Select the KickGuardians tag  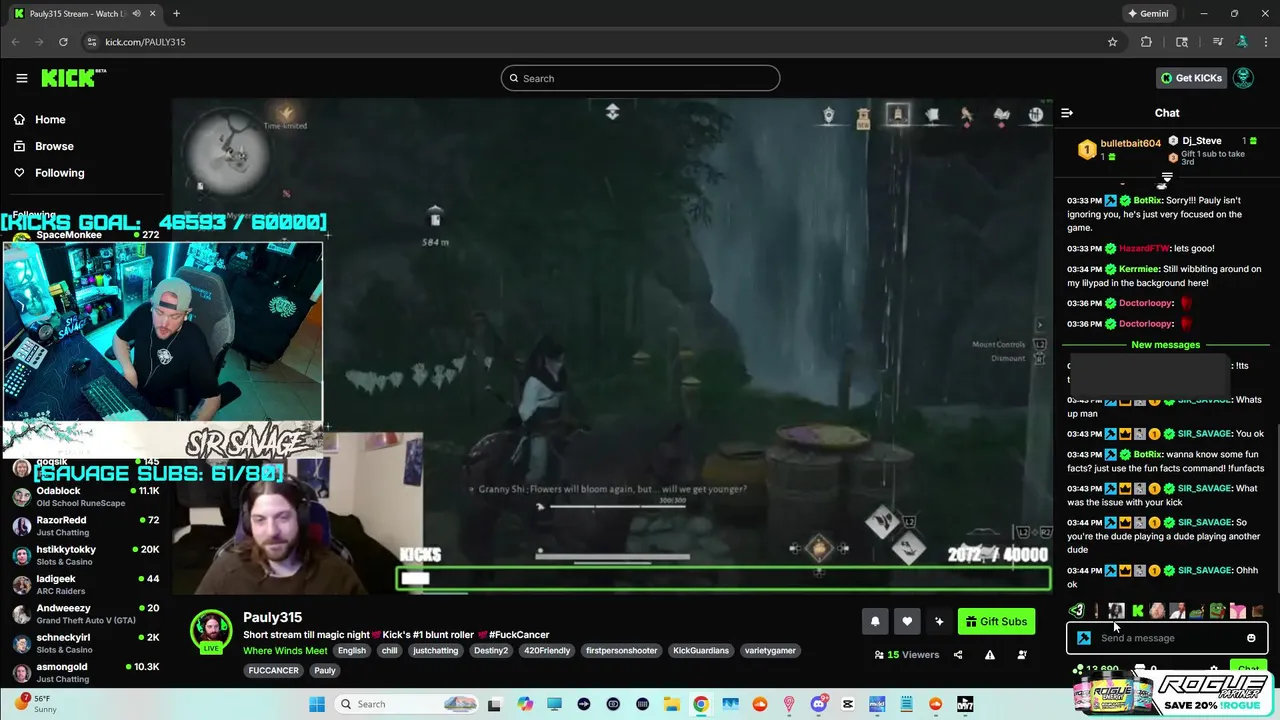(x=701, y=650)
